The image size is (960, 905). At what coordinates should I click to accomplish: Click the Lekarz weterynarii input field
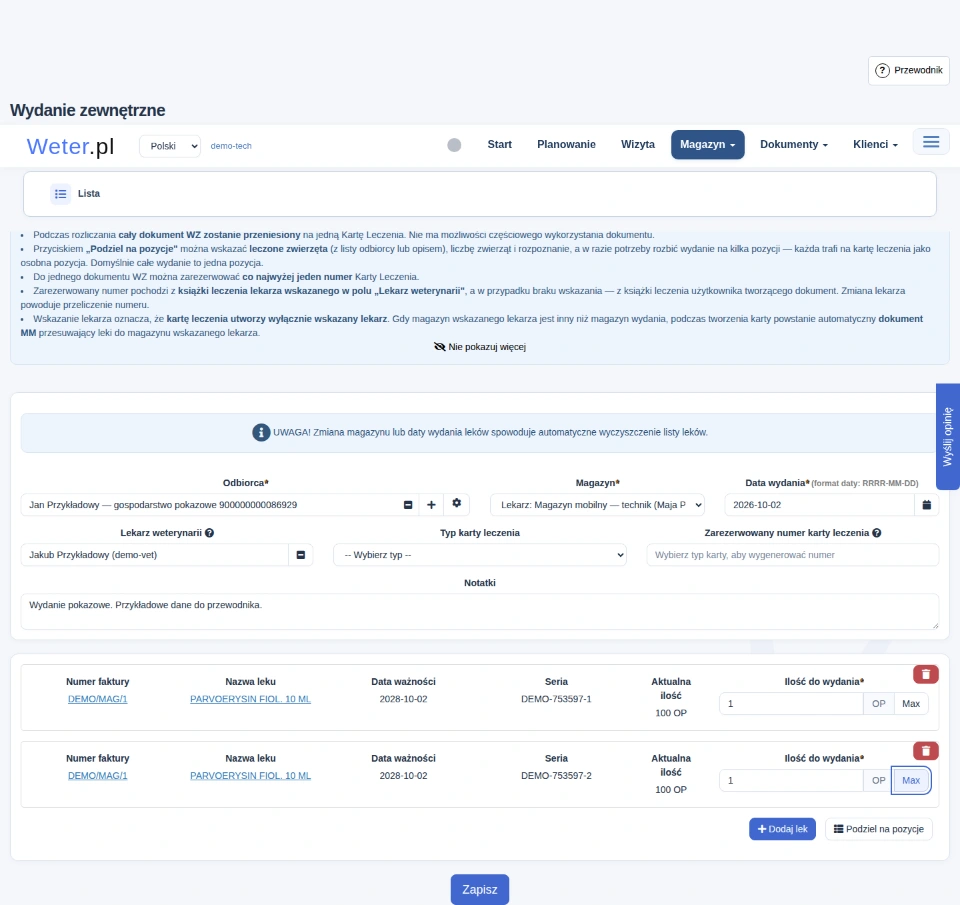coord(155,555)
